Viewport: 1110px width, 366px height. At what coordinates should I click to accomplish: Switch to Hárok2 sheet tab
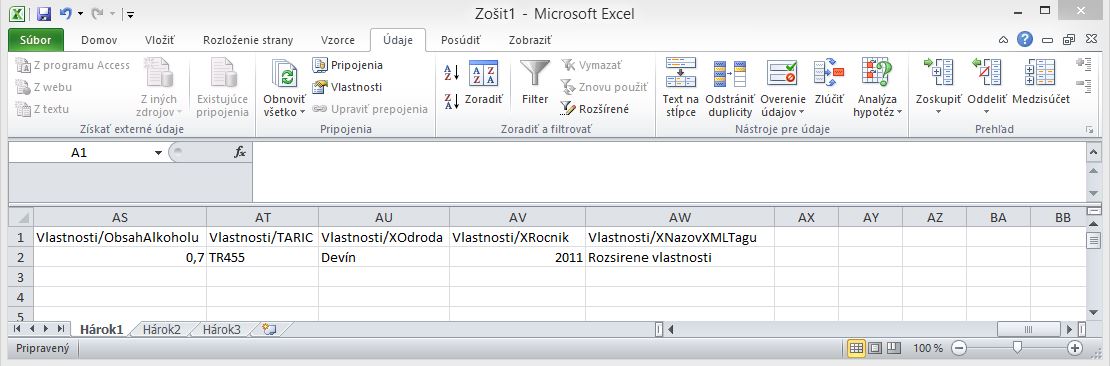pyautogui.click(x=161, y=329)
